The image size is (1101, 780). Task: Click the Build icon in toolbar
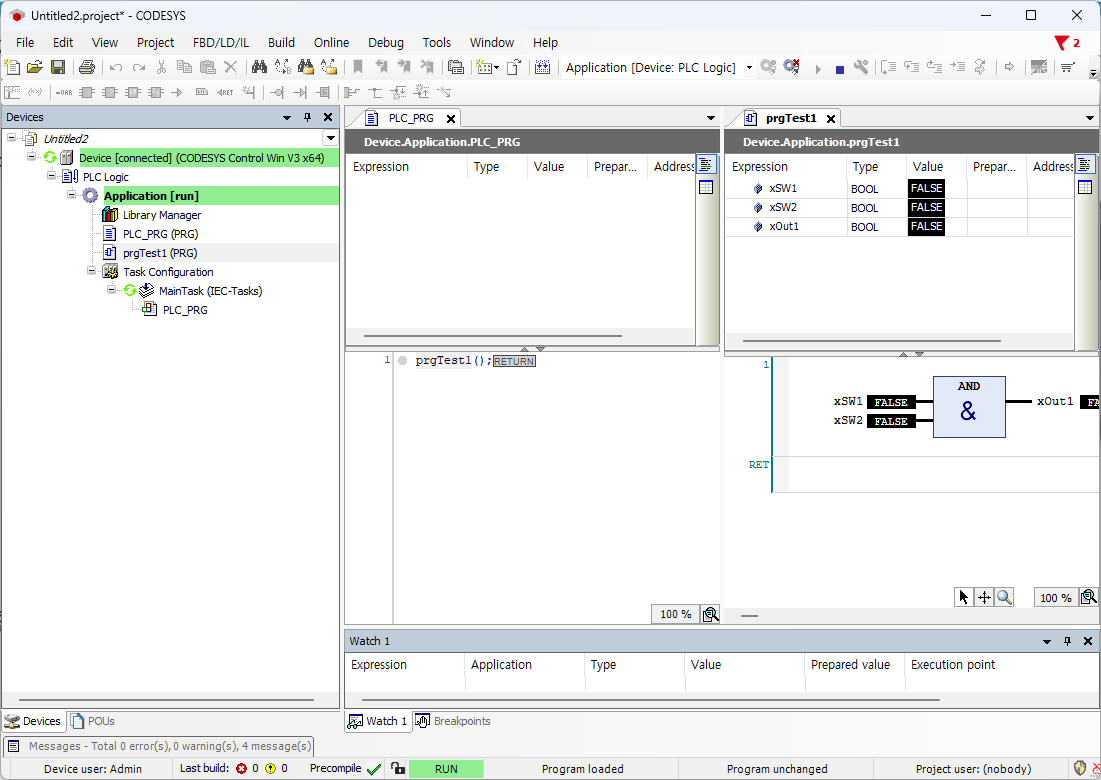tap(542, 67)
